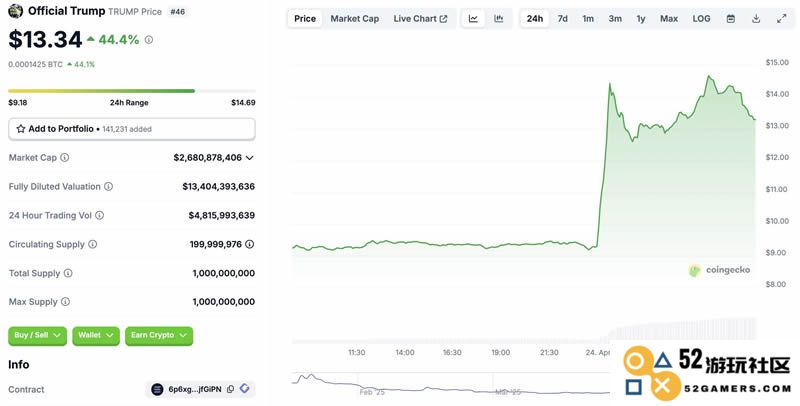The width and height of the screenshot is (800, 406).
Task: Click the $15.00 price axis label
Action: (x=777, y=62)
